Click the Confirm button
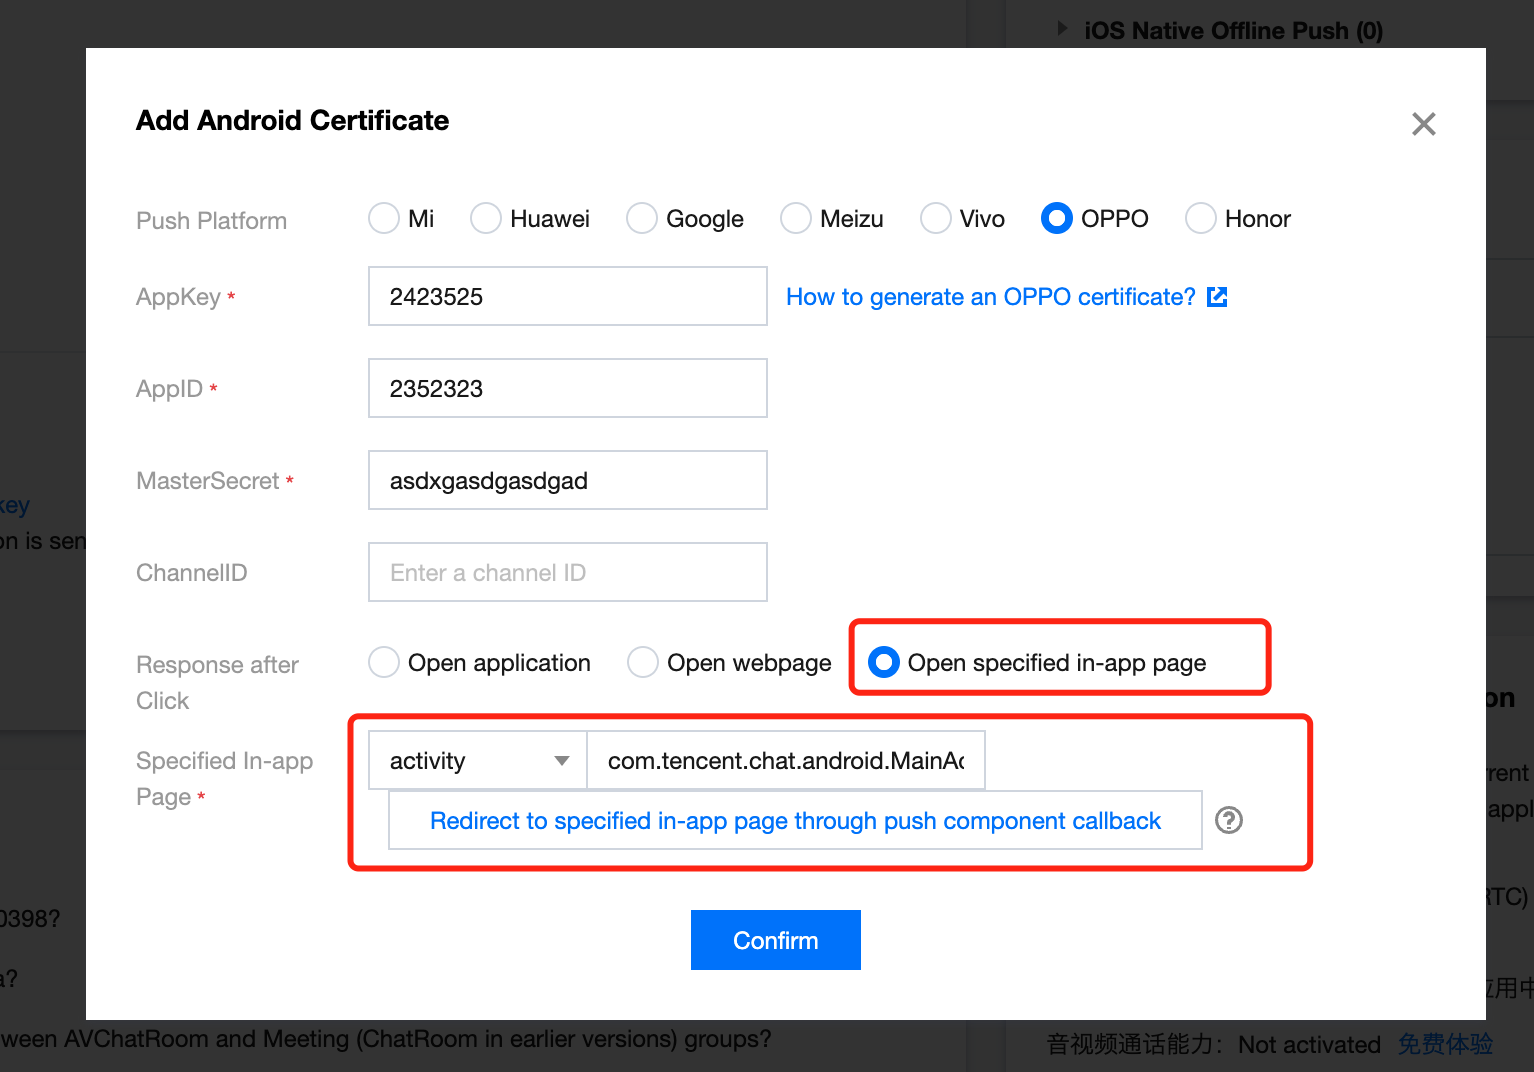The image size is (1534, 1072). [x=776, y=940]
